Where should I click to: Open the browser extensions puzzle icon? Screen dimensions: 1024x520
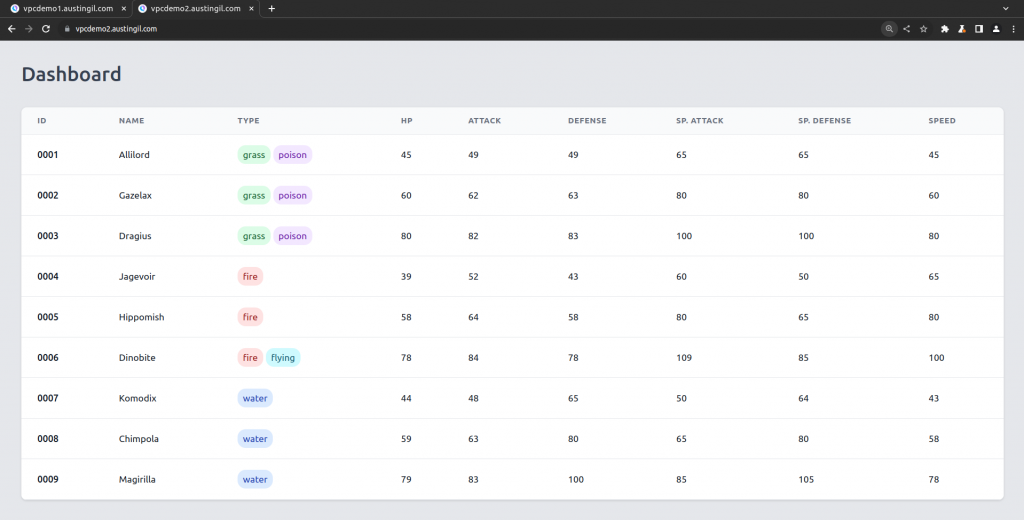(944, 29)
